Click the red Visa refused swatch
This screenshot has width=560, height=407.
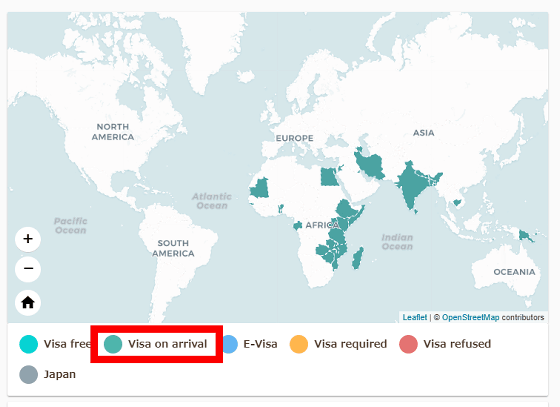pyautogui.click(x=408, y=344)
